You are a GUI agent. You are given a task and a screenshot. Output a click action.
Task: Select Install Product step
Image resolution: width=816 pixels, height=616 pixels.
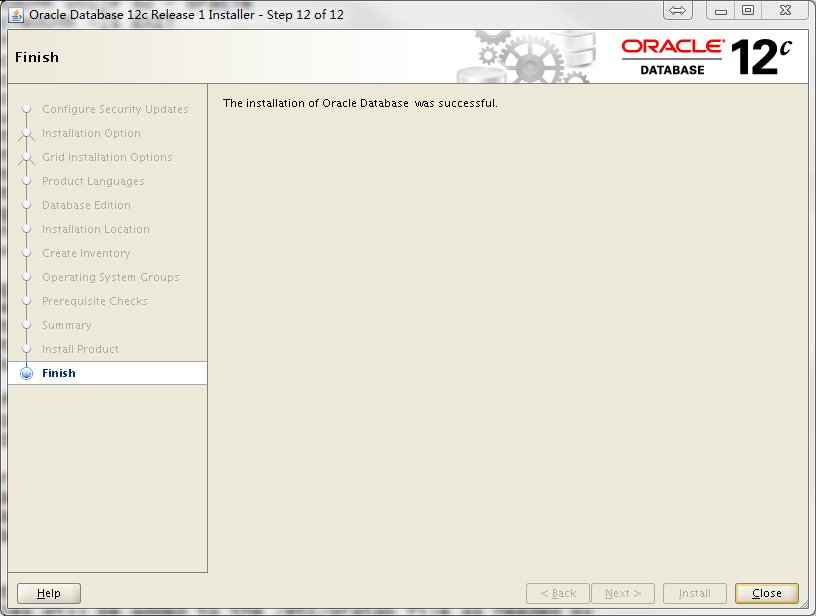pos(80,349)
